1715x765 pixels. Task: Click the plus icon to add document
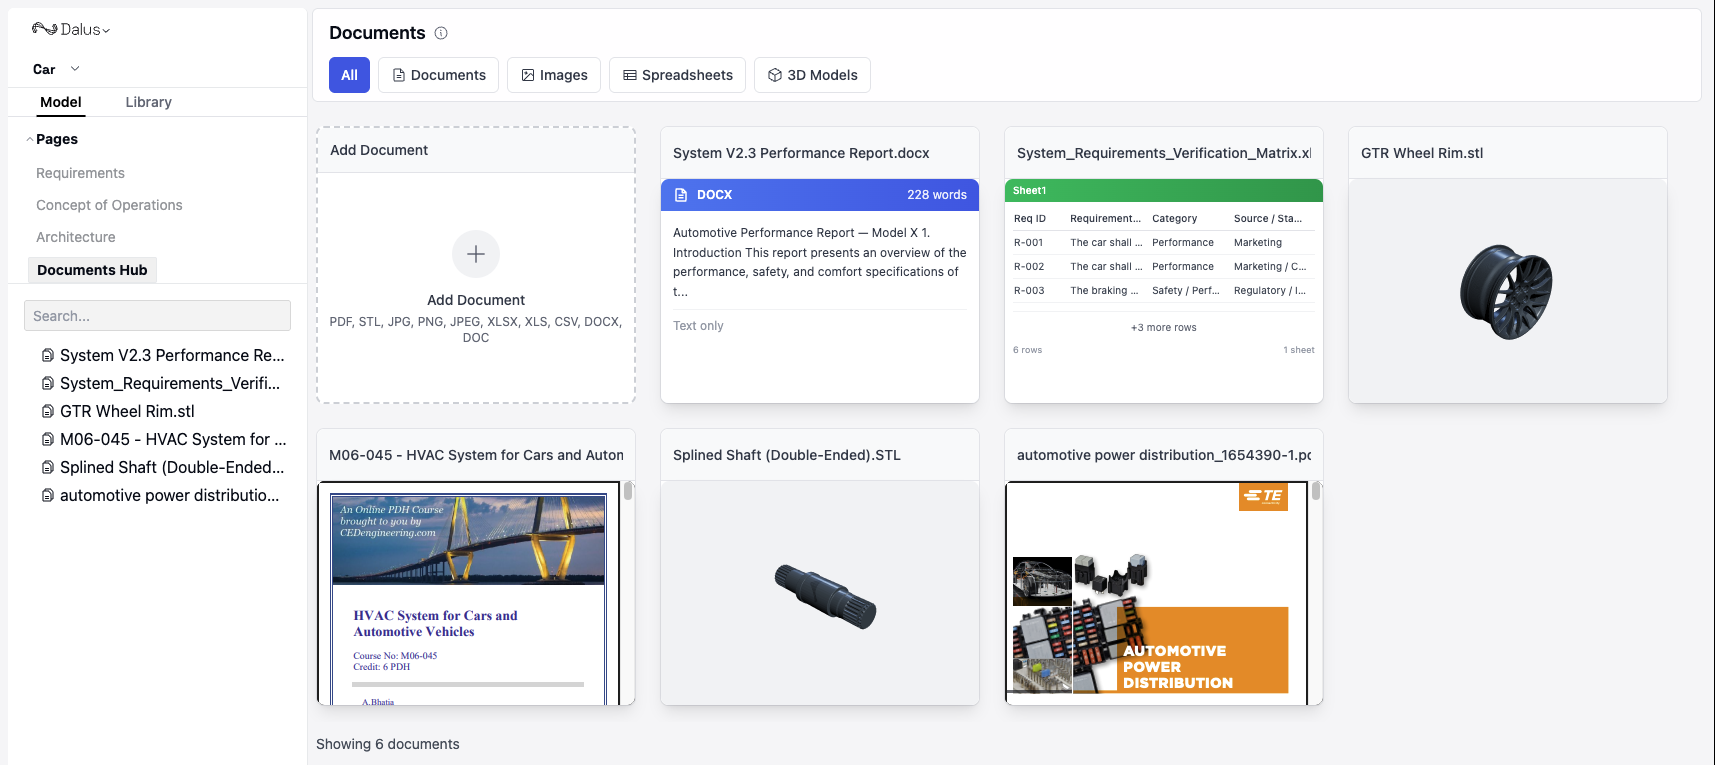(x=476, y=254)
